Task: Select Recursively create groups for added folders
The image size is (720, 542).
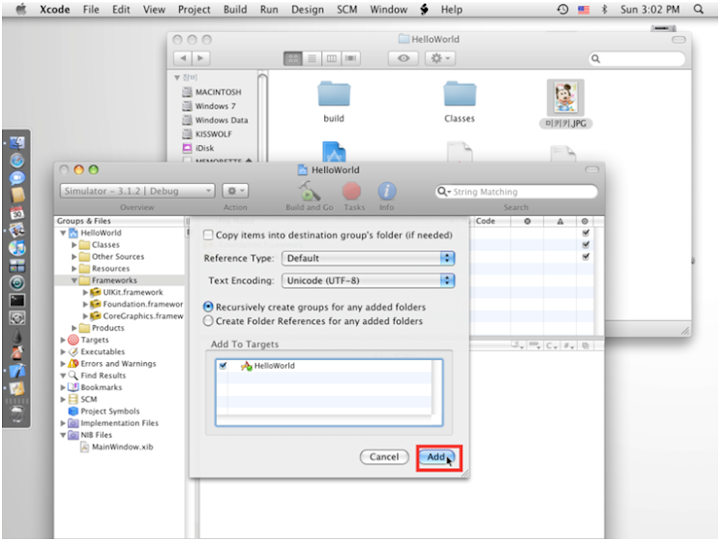Action: [x=208, y=307]
